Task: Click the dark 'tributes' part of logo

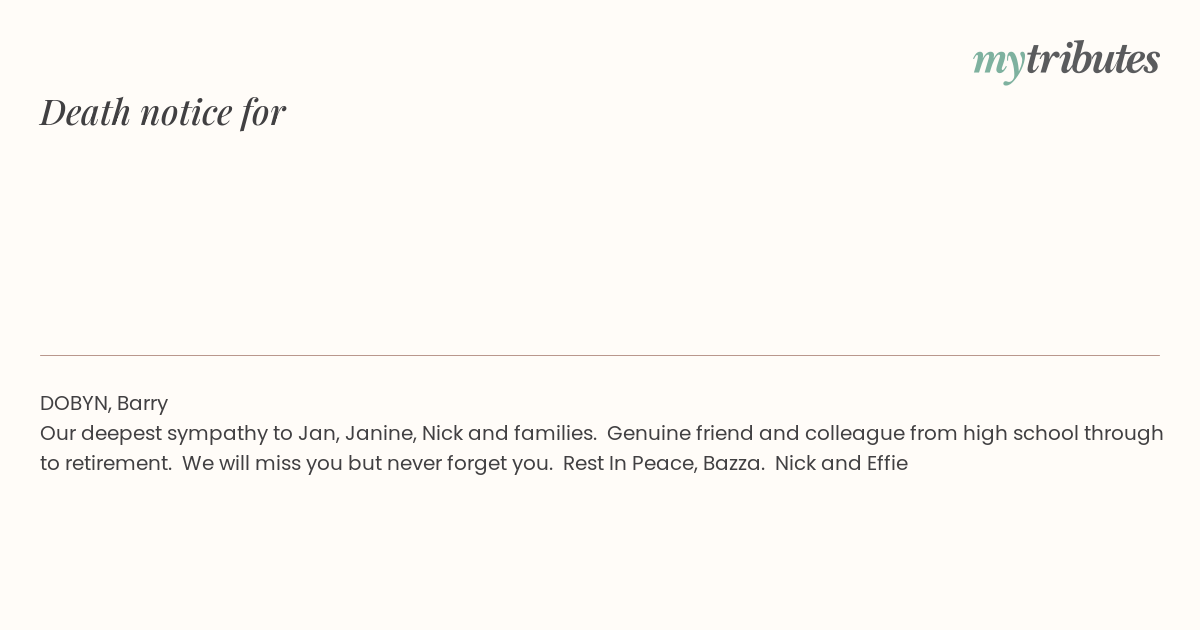Action: coord(1093,58)
